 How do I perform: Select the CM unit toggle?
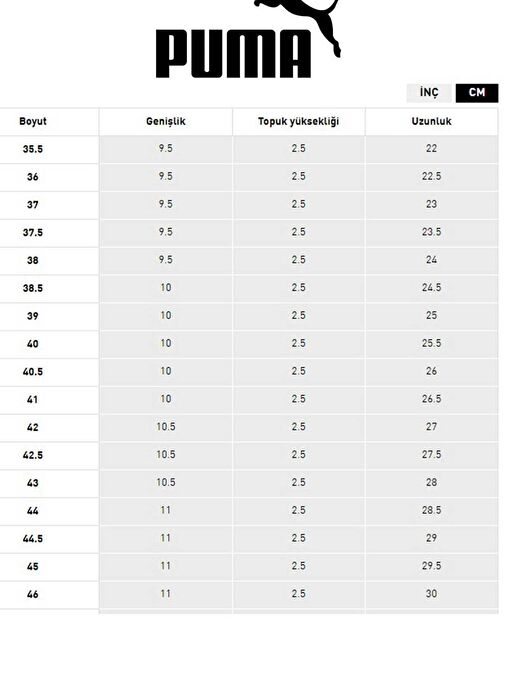(477, 93)
